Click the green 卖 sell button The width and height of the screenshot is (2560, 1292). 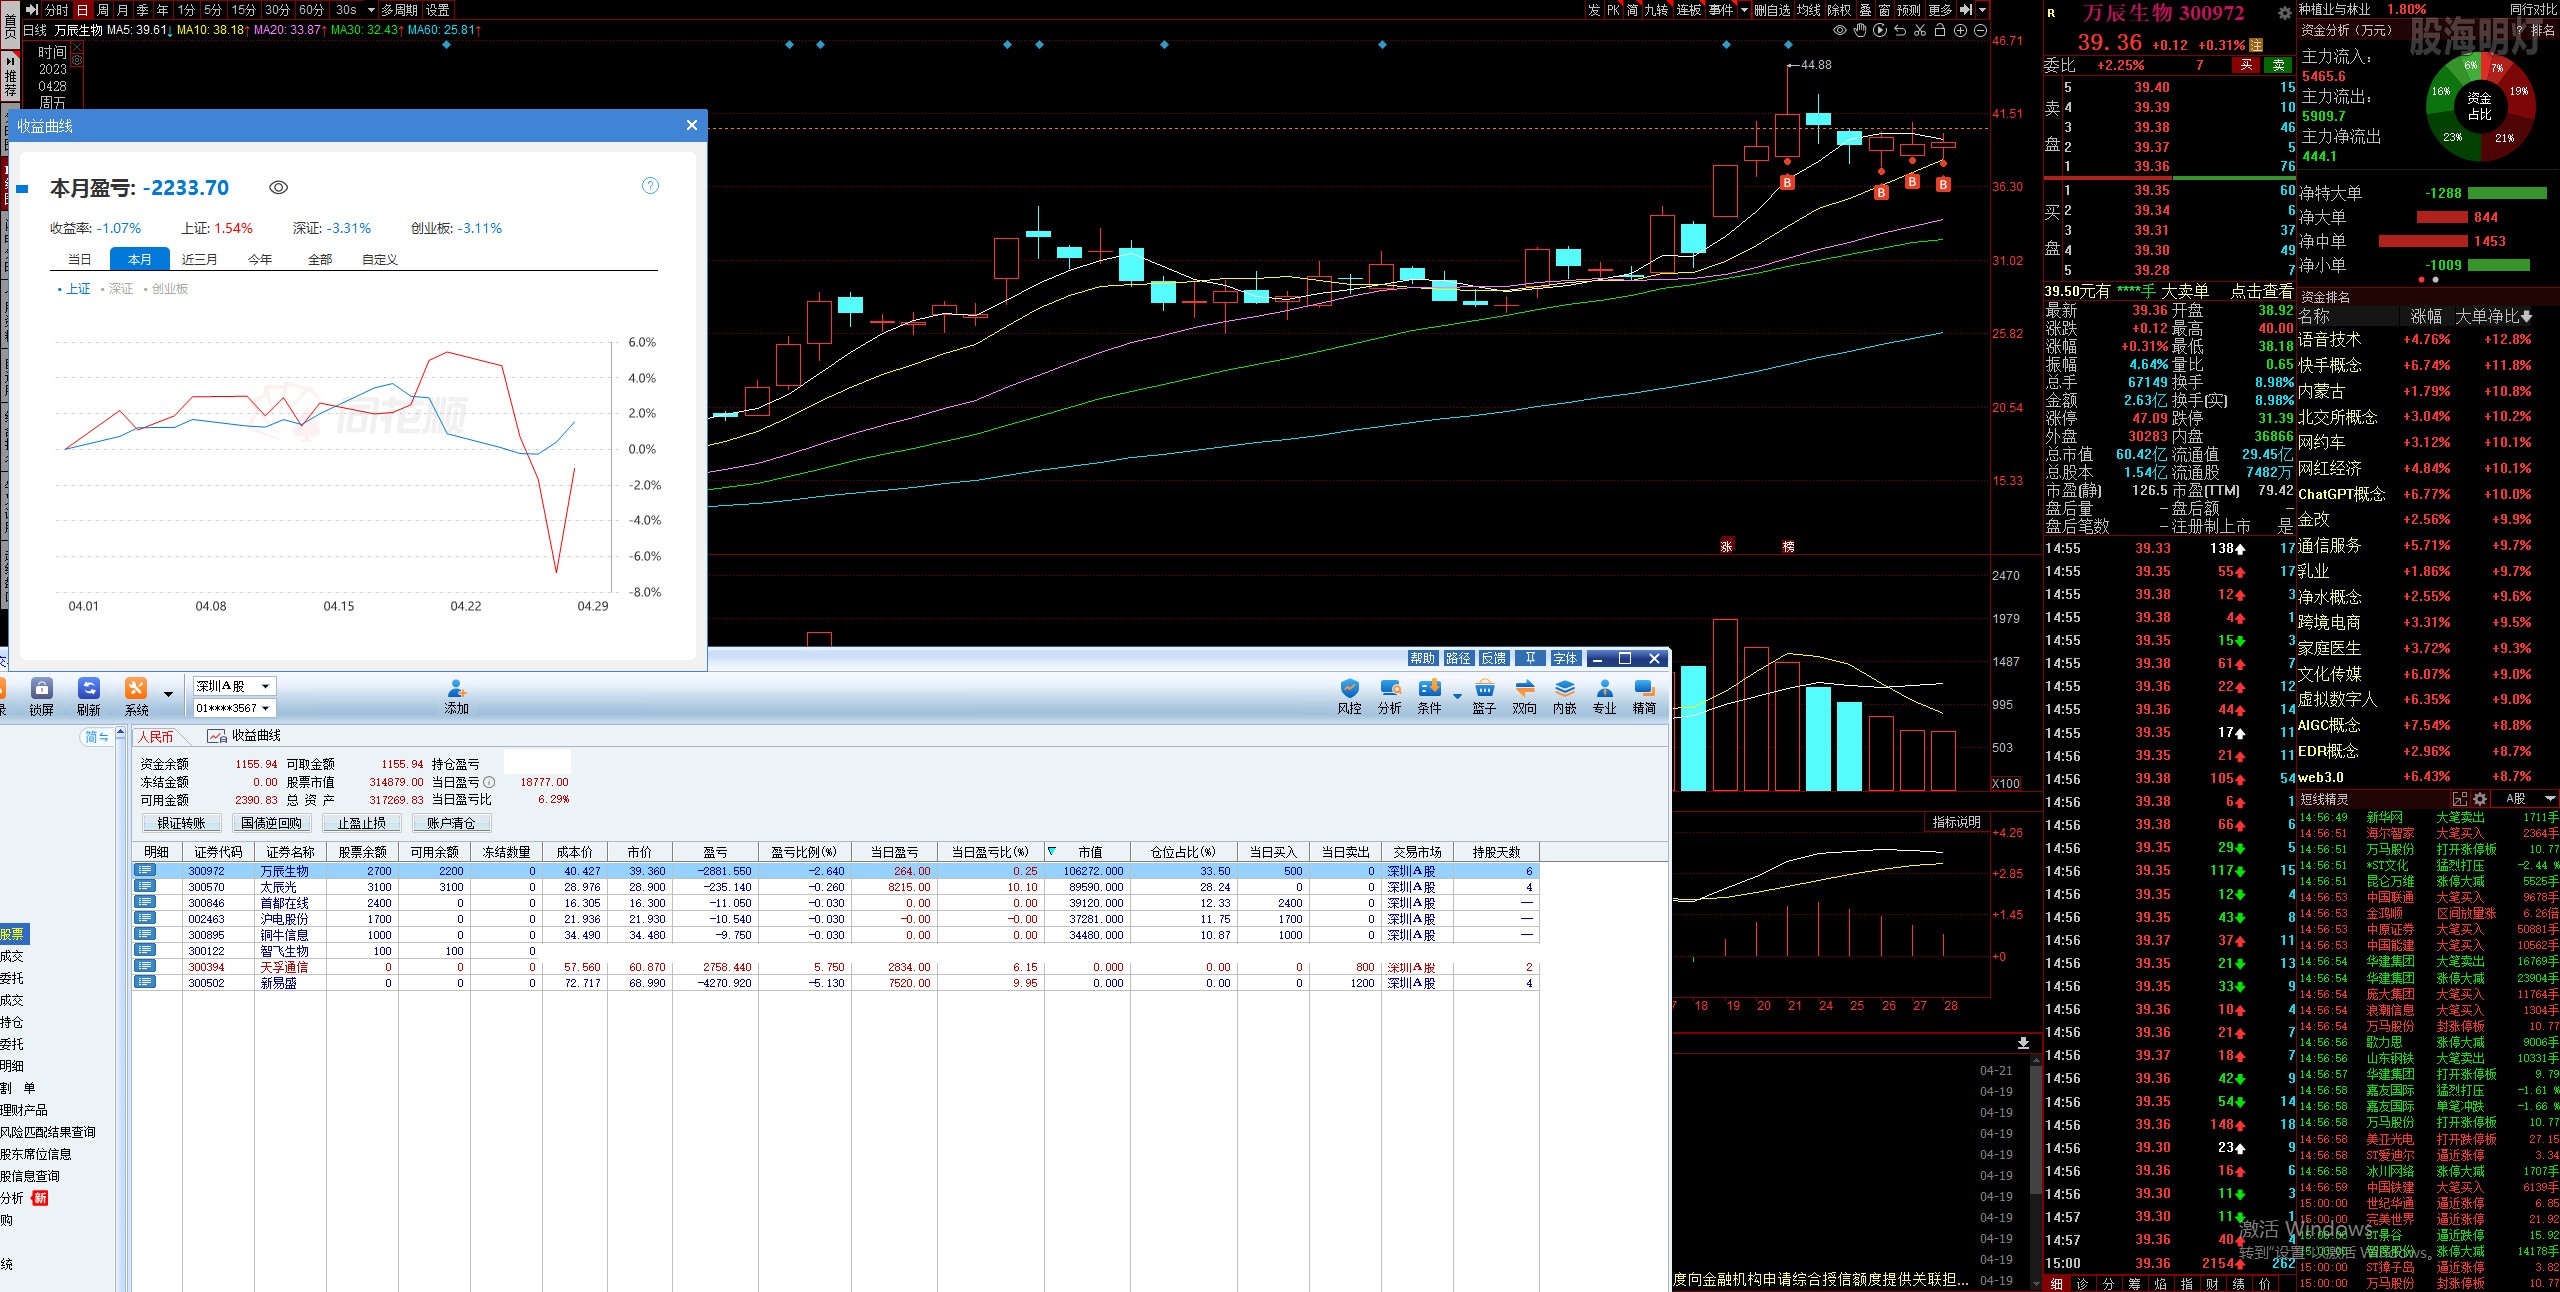(x=2278, y=65)
